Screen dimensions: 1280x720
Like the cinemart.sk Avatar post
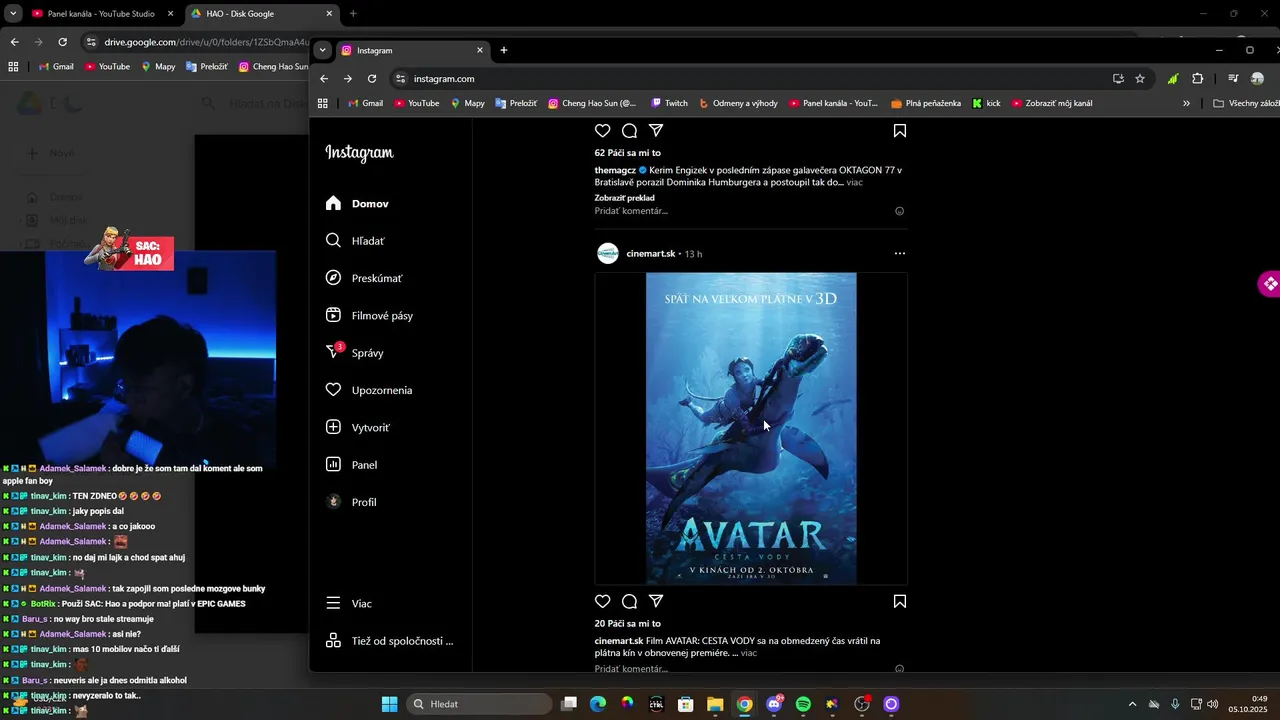tap(603, 601)
